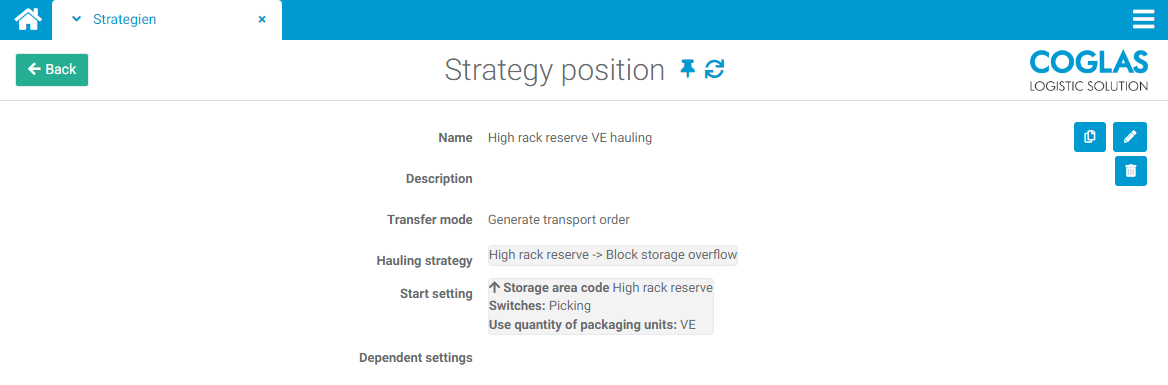
Task: Go back with the Back button
Action: (x=52, y=69)
